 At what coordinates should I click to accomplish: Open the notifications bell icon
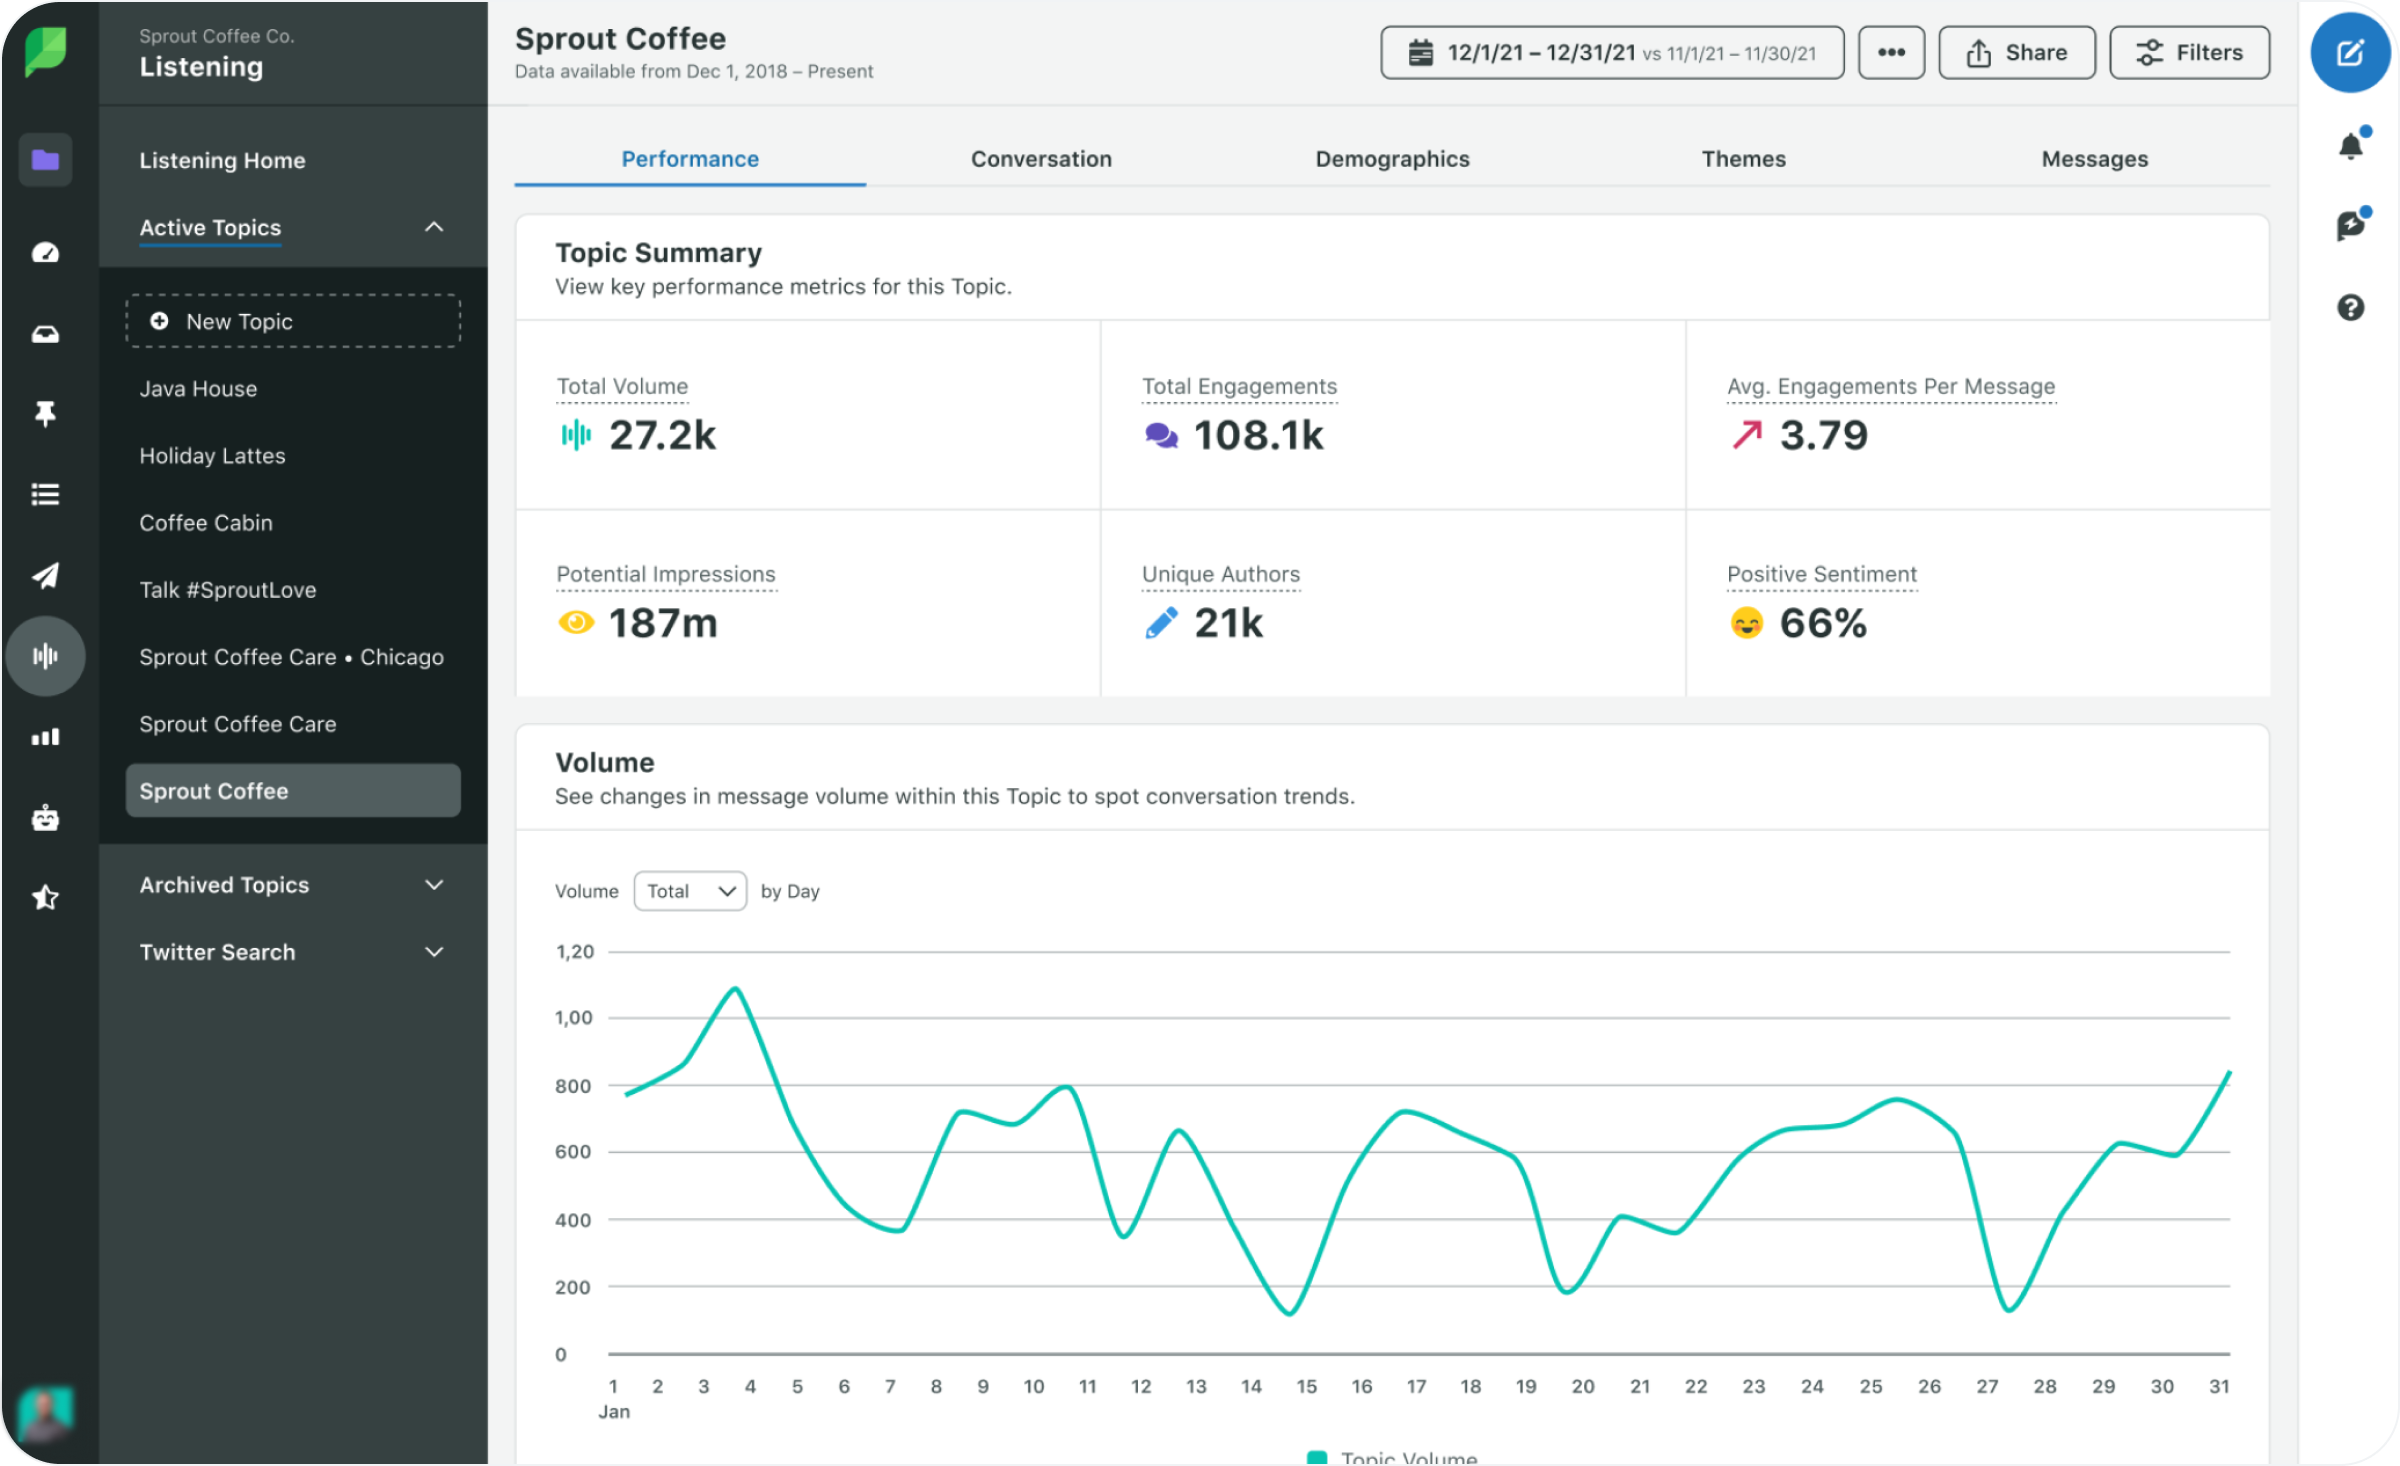pyautogui.click(x=2352, y=145)
